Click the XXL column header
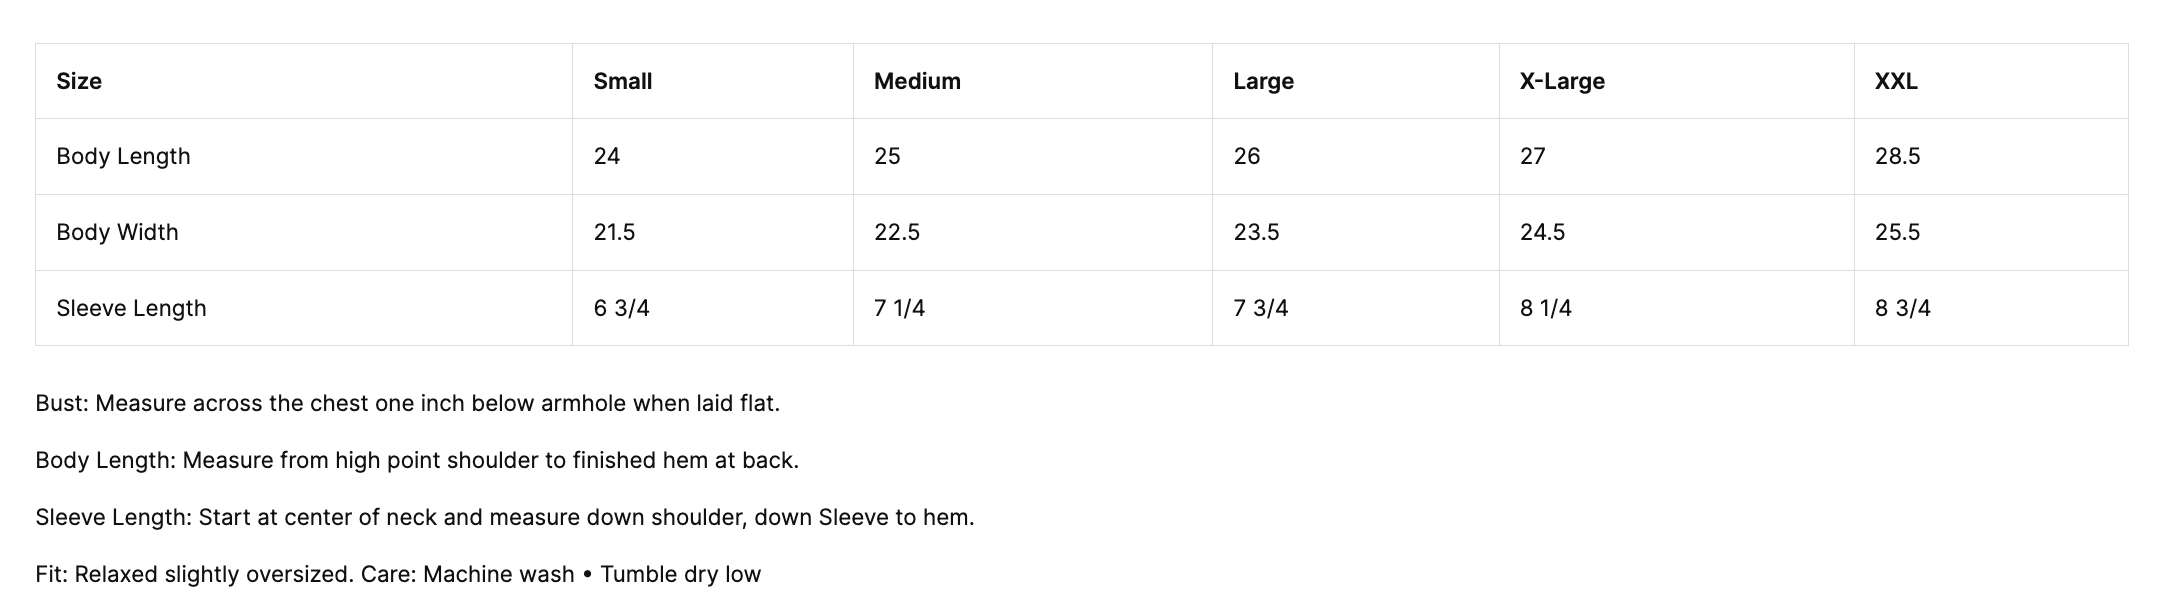This screenshot has height=616, width=2182. click(x=1895, y=81)
